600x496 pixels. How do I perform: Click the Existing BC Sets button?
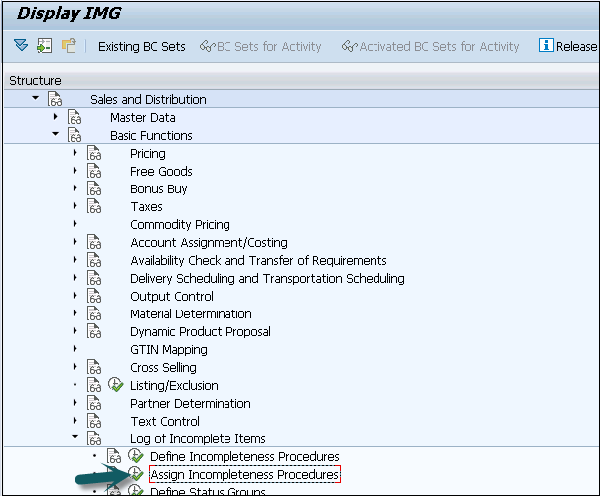click(x=141, y=46)
